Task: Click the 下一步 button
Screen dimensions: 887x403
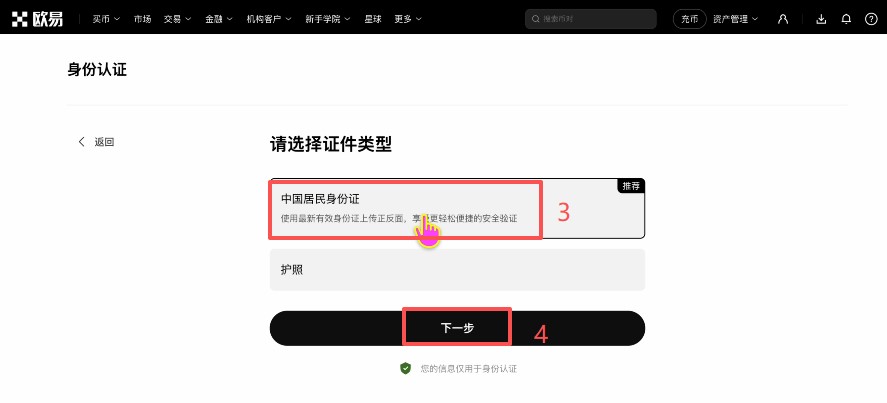Action: click(x=457, y=328)
